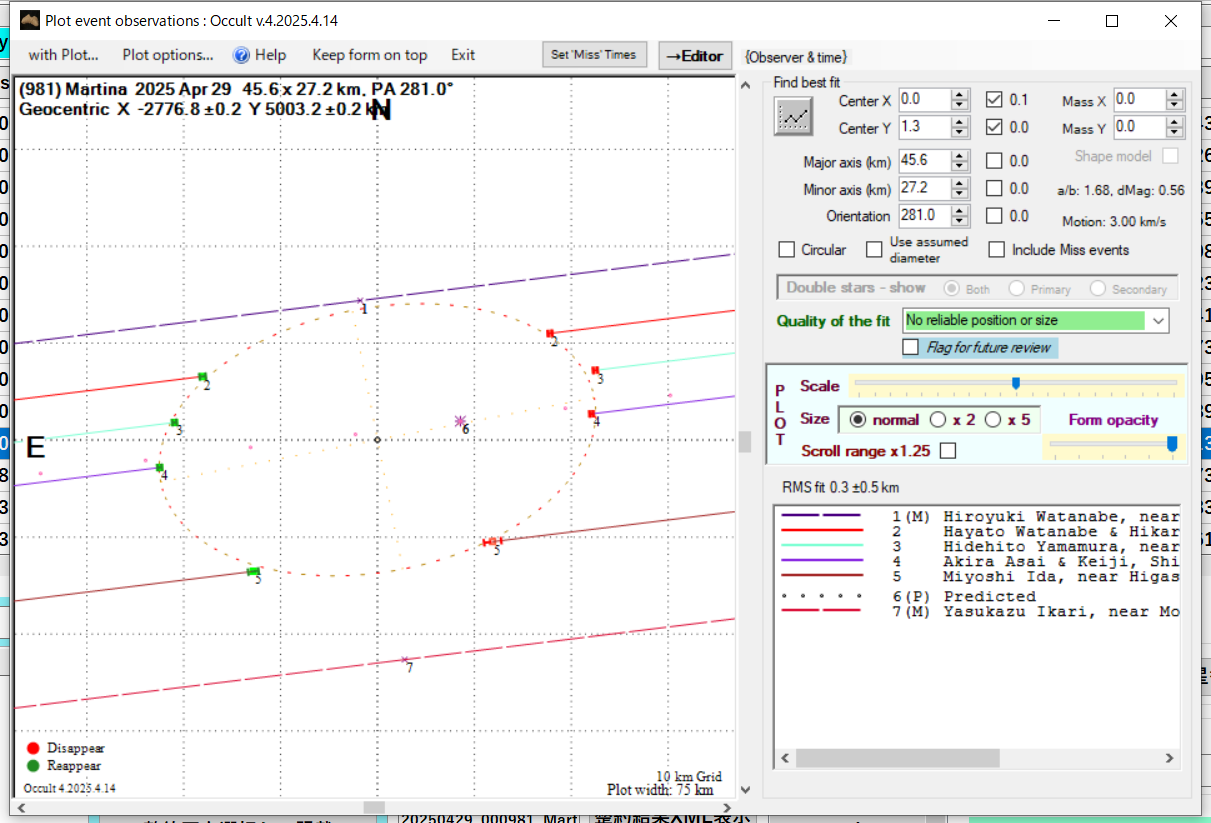The width and height of the screenshot is (1211, 823).
Task: Open the with Plot menu
Action: pyautogui.click(x=63, y=55)
